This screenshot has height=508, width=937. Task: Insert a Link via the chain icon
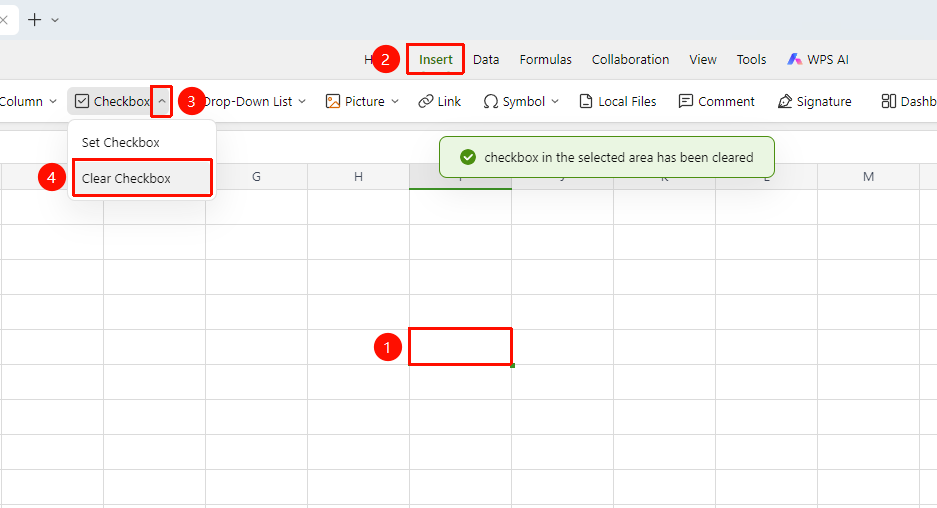click(x=425, y=102)
